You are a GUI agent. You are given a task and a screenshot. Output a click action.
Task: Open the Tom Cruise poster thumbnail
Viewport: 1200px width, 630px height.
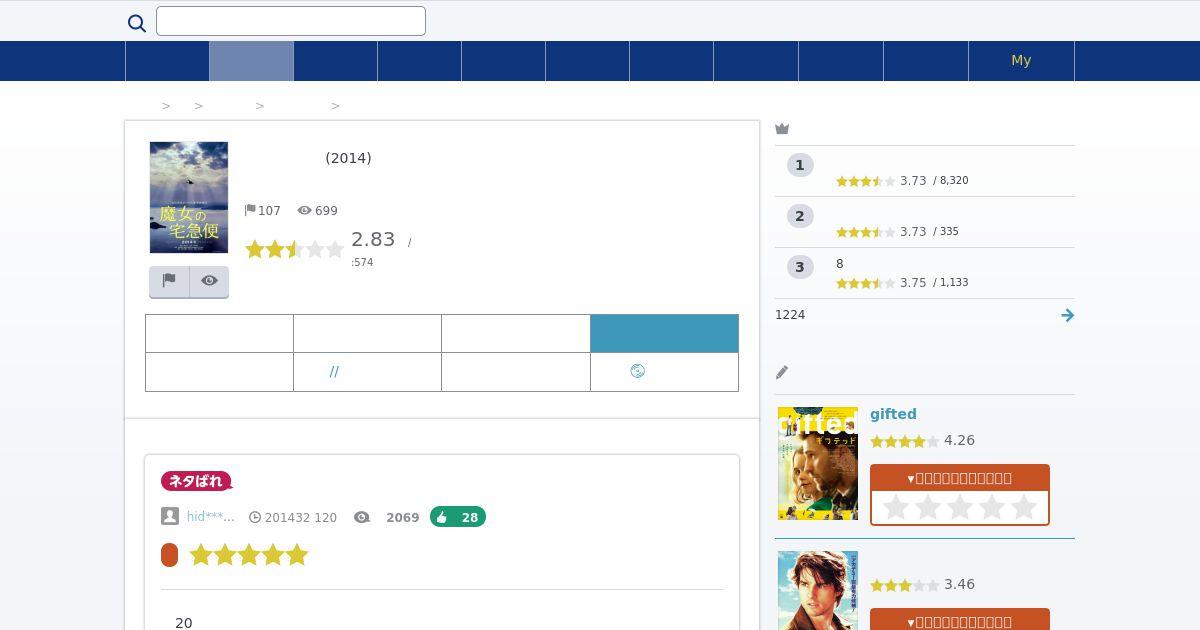[818, 590]
